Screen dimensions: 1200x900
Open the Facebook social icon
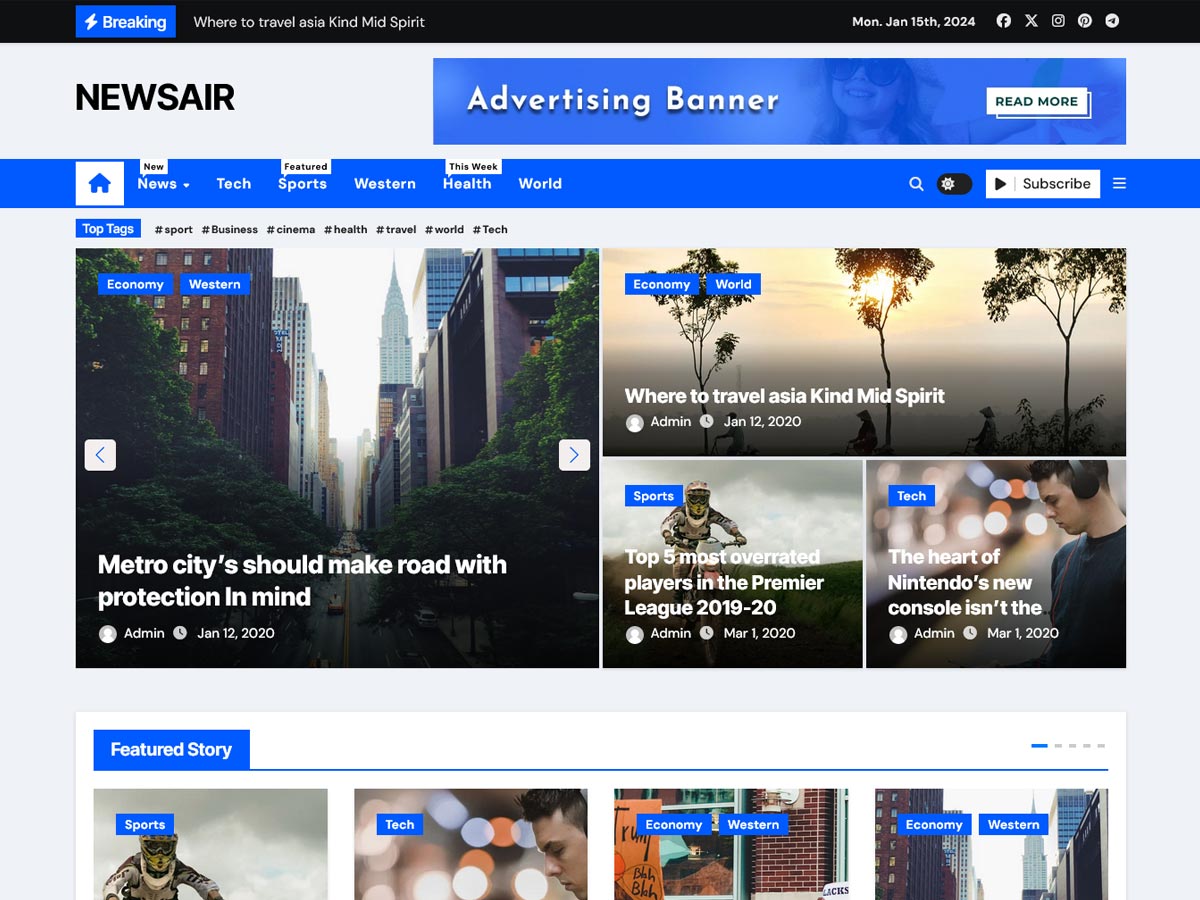tap(1003, 20)
